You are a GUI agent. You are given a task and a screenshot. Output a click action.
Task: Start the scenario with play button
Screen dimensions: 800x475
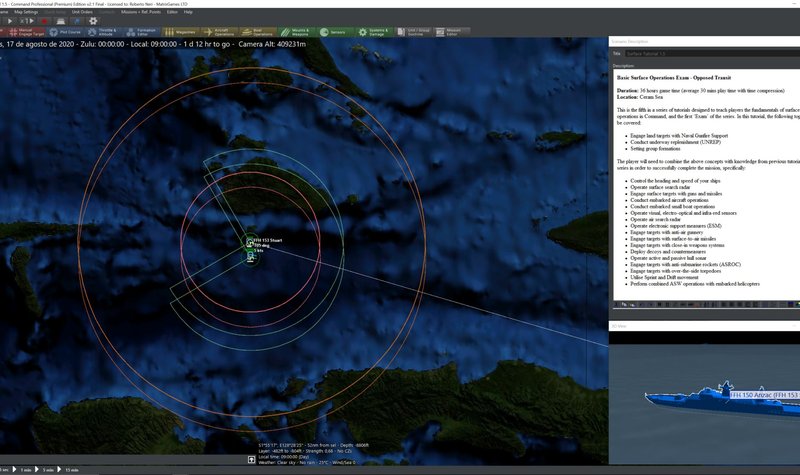point(12,21)
